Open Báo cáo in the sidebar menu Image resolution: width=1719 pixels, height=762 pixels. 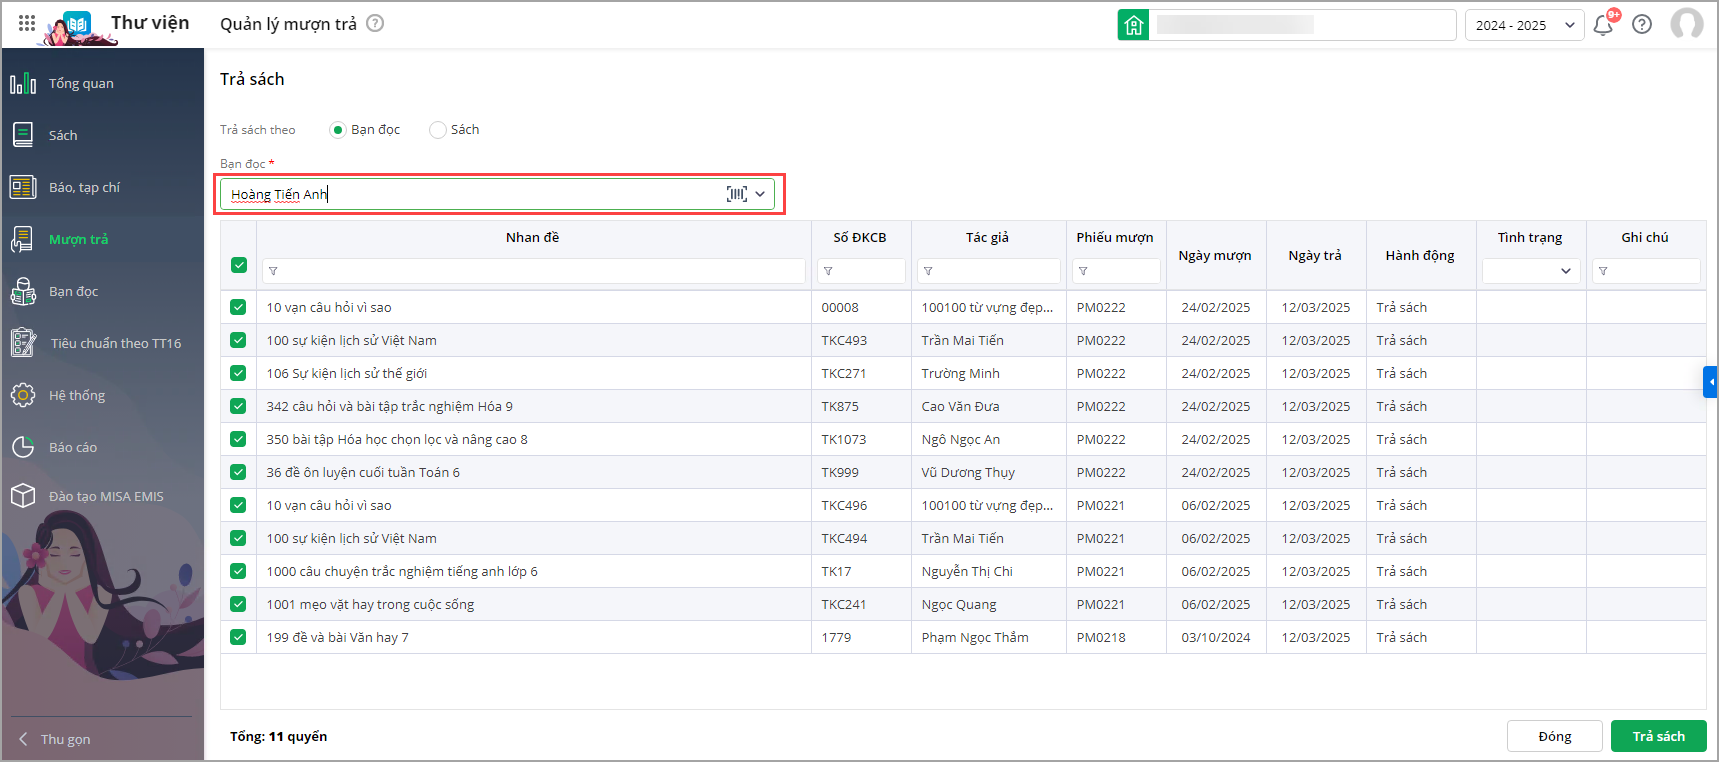coord(73,448)
